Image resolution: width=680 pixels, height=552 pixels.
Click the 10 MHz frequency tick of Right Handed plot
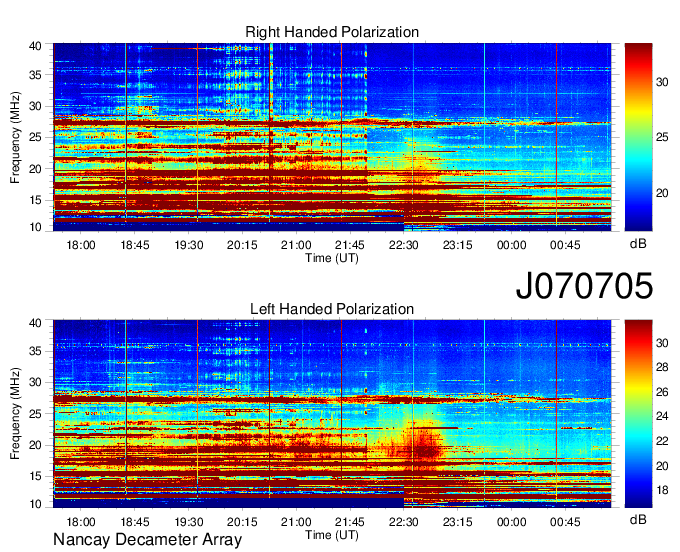(x=35, y=227)
